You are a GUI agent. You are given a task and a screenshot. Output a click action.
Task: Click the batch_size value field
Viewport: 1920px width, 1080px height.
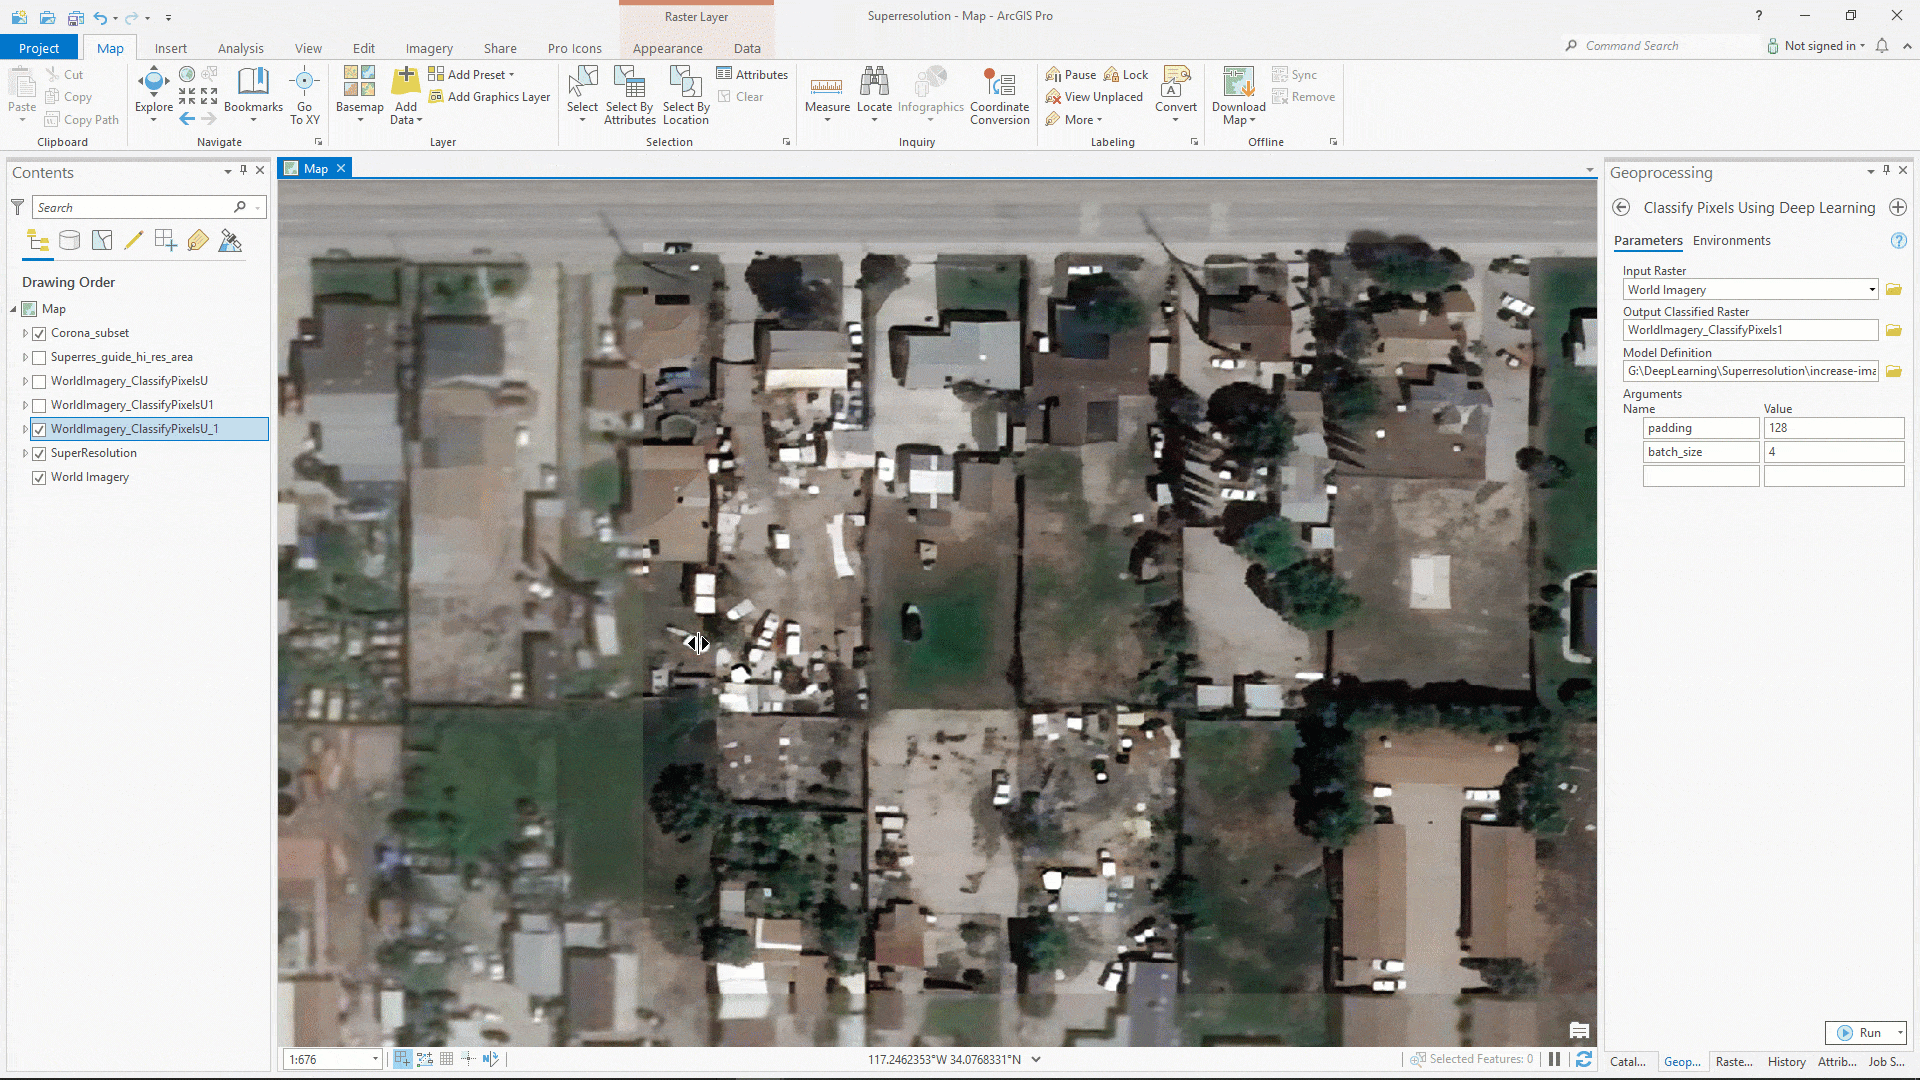point(1833,452)
